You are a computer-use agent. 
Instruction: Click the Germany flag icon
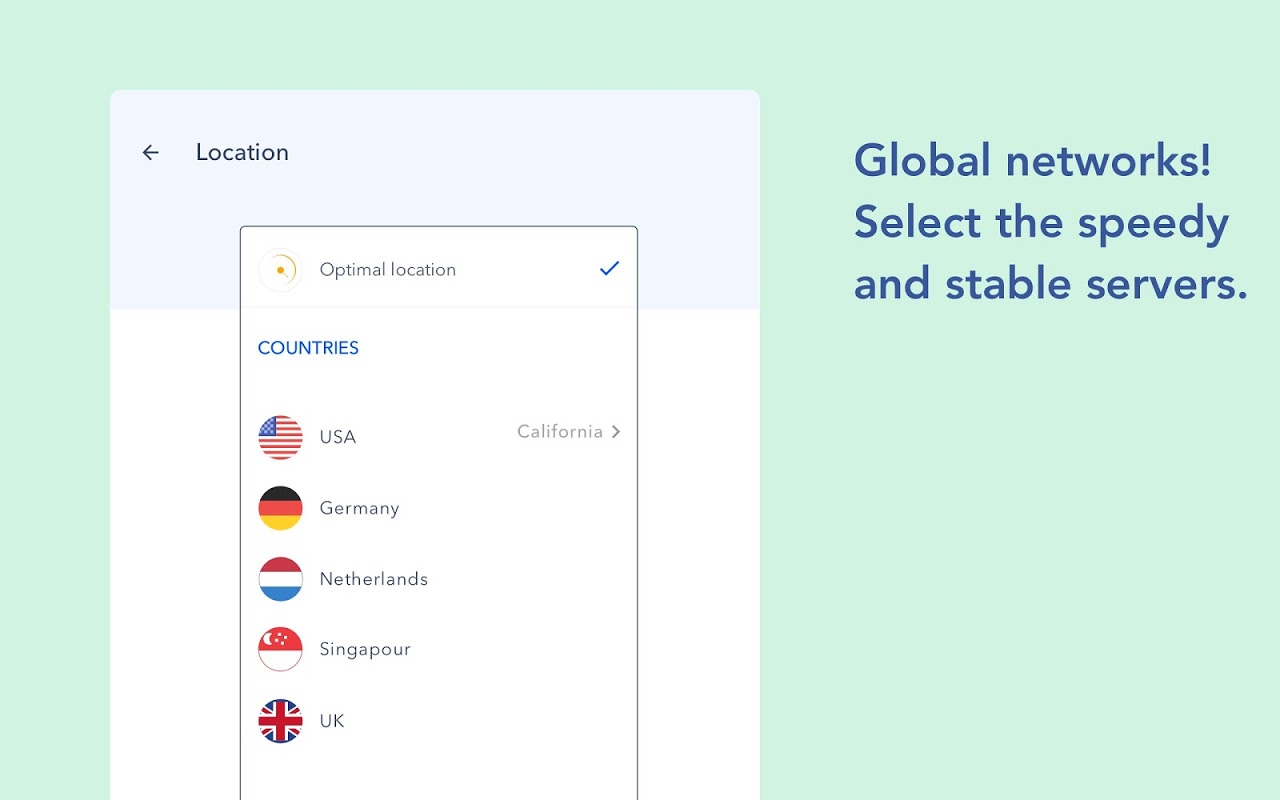280,508
